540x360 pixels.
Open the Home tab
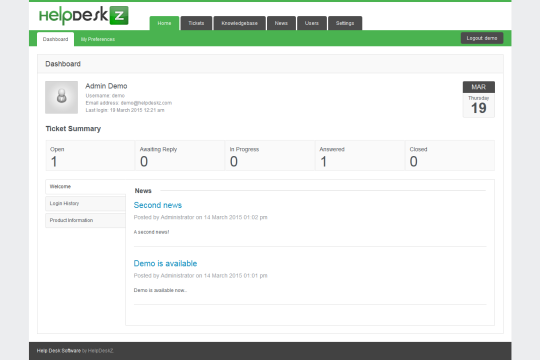[x=164, y=23]
